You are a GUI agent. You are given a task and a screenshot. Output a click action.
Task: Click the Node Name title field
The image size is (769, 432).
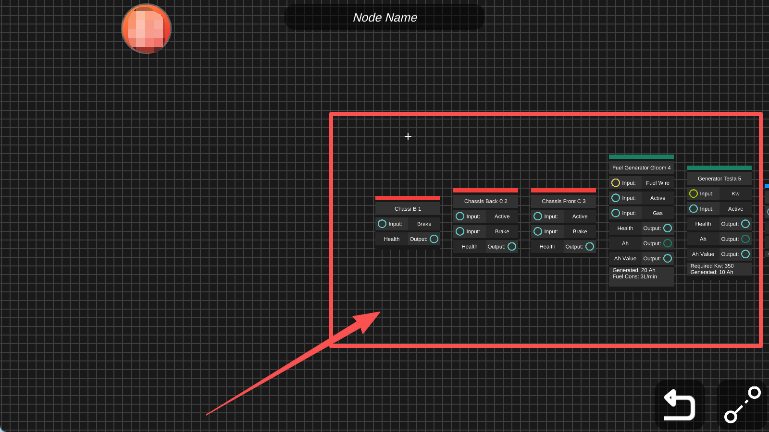click(x=385, y=18)
